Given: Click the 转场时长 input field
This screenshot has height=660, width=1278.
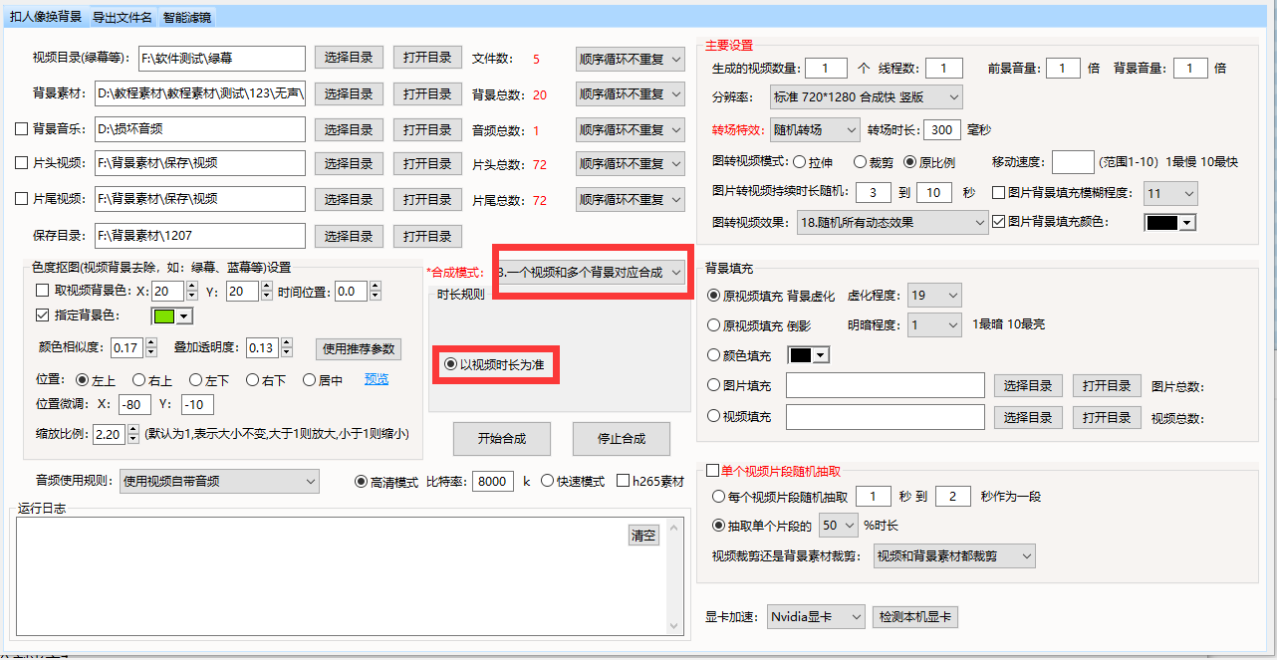Looking at the screenshot, I should point(941,130).
